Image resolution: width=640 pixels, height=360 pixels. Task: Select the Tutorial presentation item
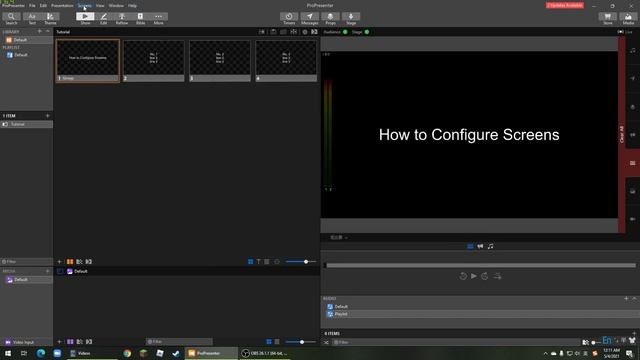point(27,124)
